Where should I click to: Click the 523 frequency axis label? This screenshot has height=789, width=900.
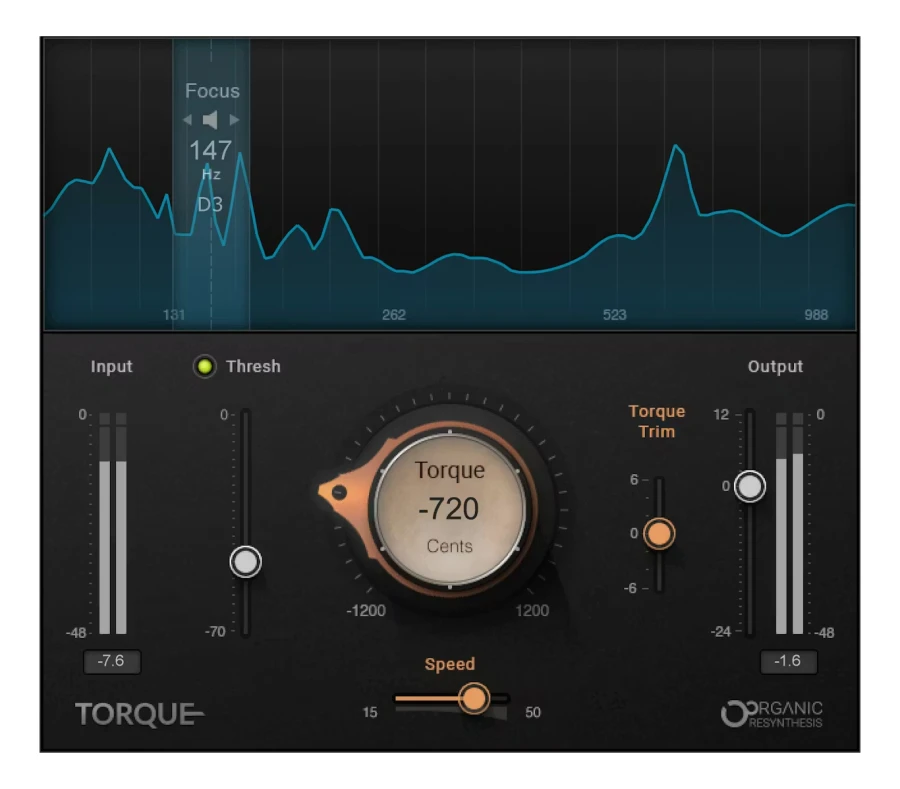614,314
